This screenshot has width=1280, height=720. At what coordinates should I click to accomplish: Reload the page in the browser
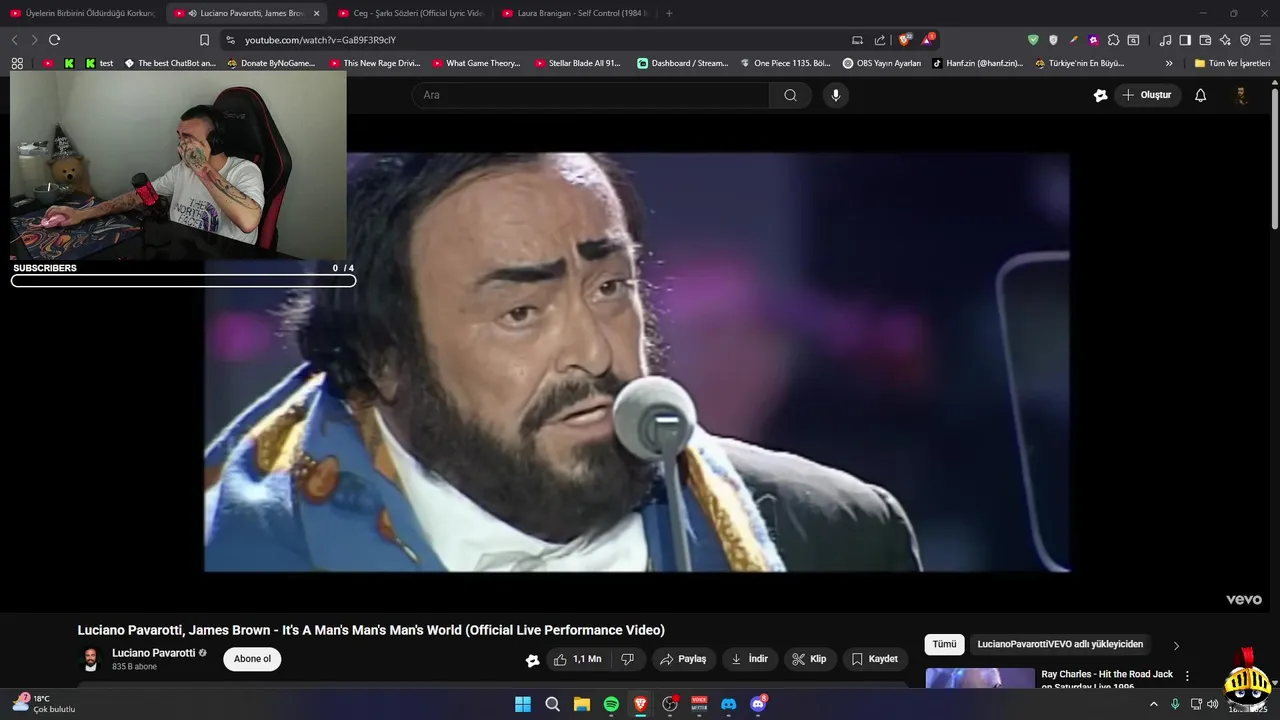point(54,40)
